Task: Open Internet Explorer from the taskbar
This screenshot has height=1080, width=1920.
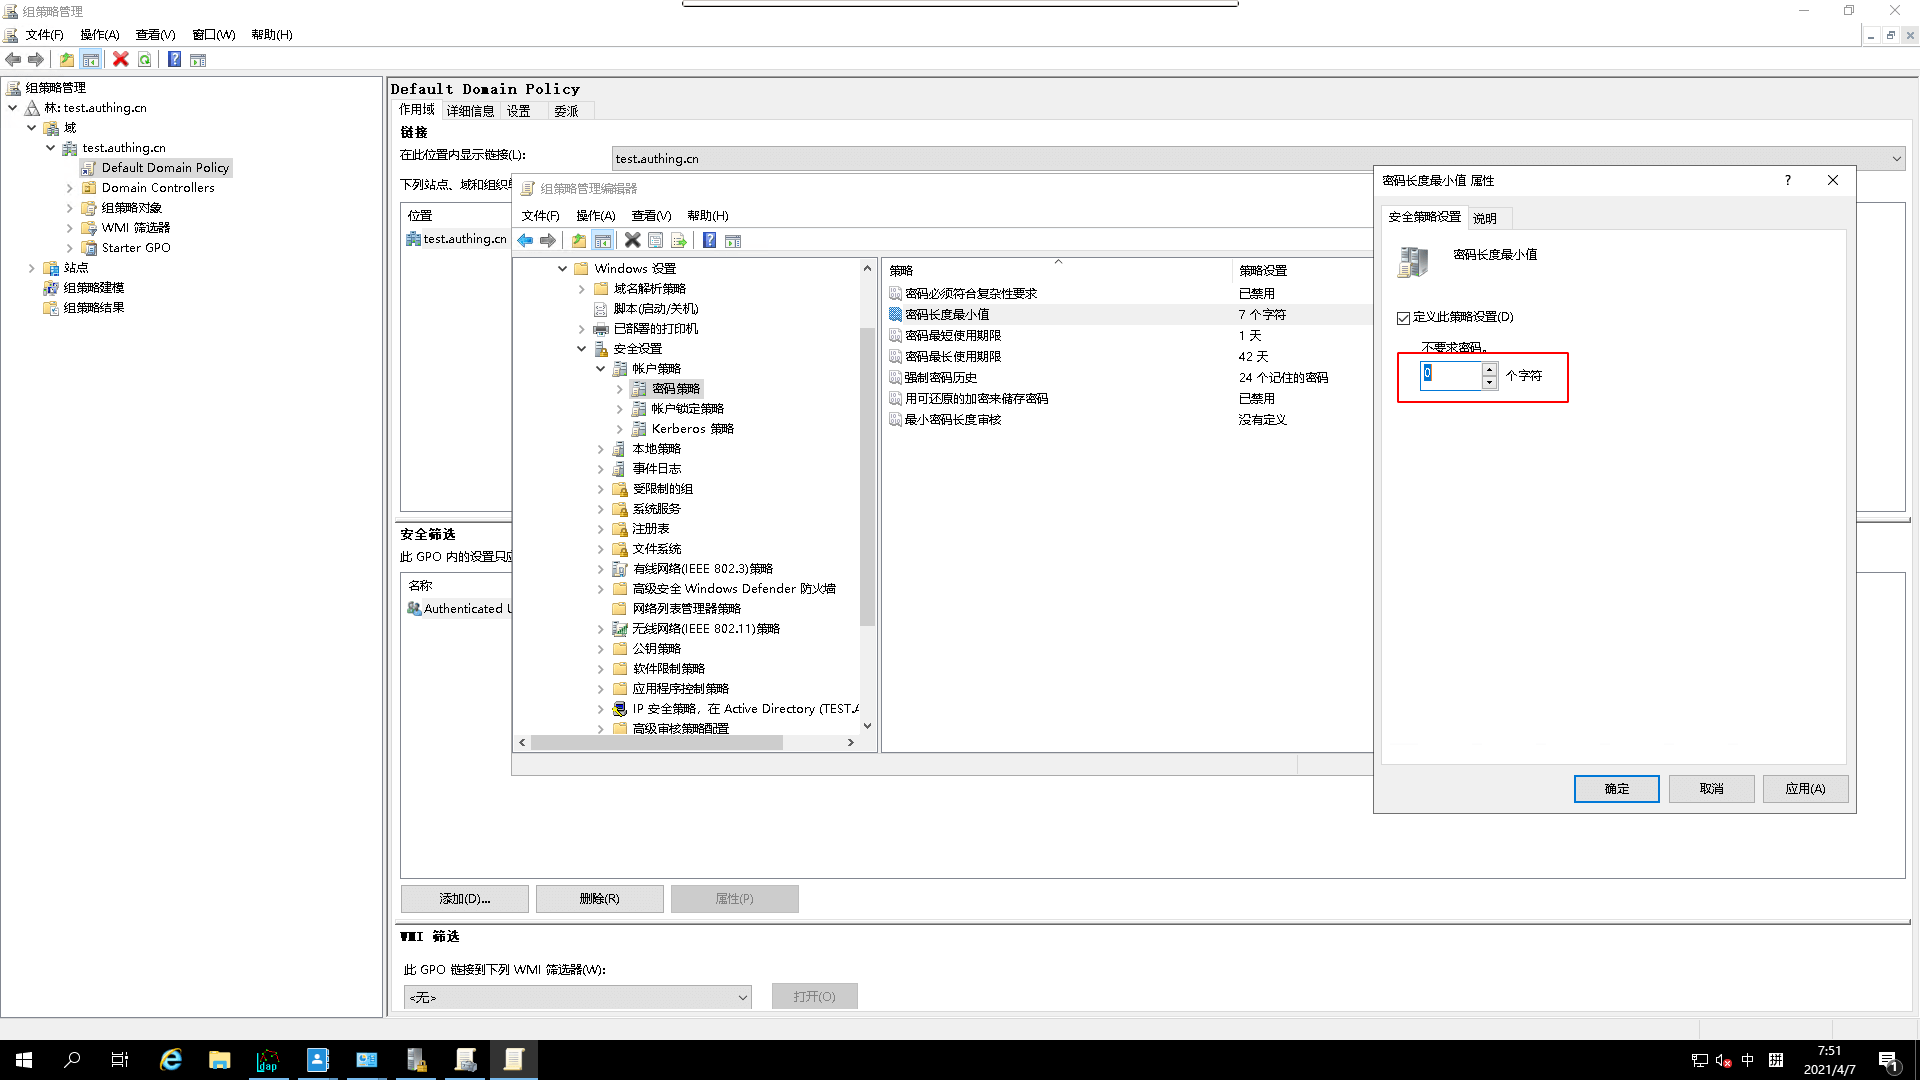Action: click(x=170, y=1059)
